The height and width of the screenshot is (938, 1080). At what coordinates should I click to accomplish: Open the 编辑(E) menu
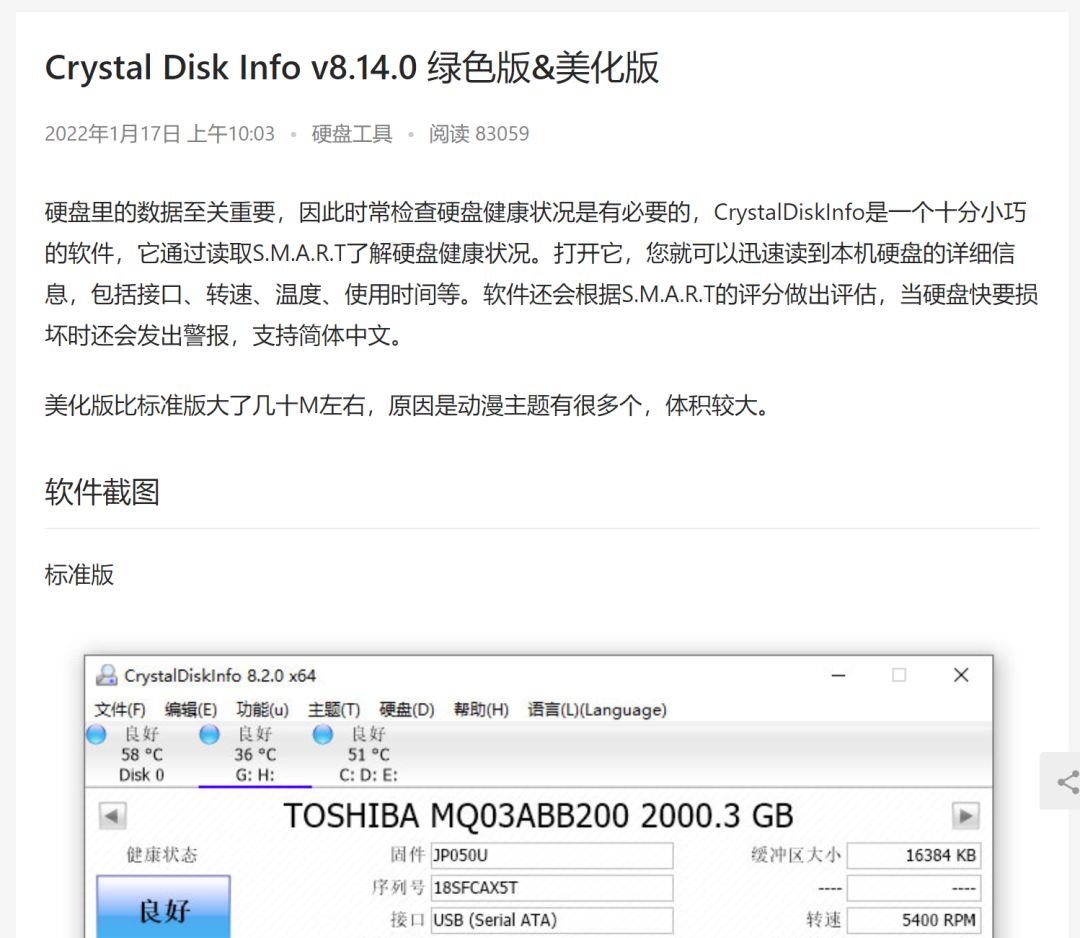click(x=191, y=709)
